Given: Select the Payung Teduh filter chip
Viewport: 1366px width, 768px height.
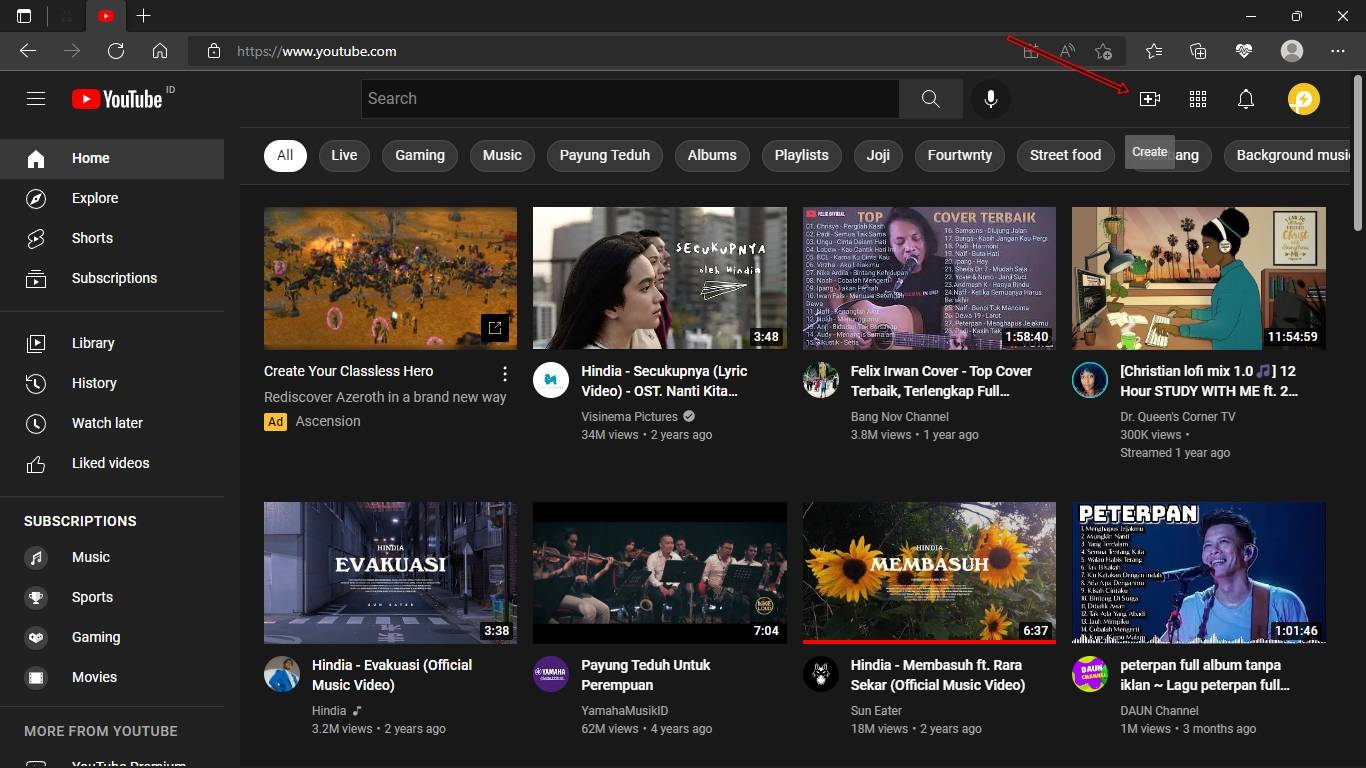Looking at the screenshot, I should pos(605,155).
